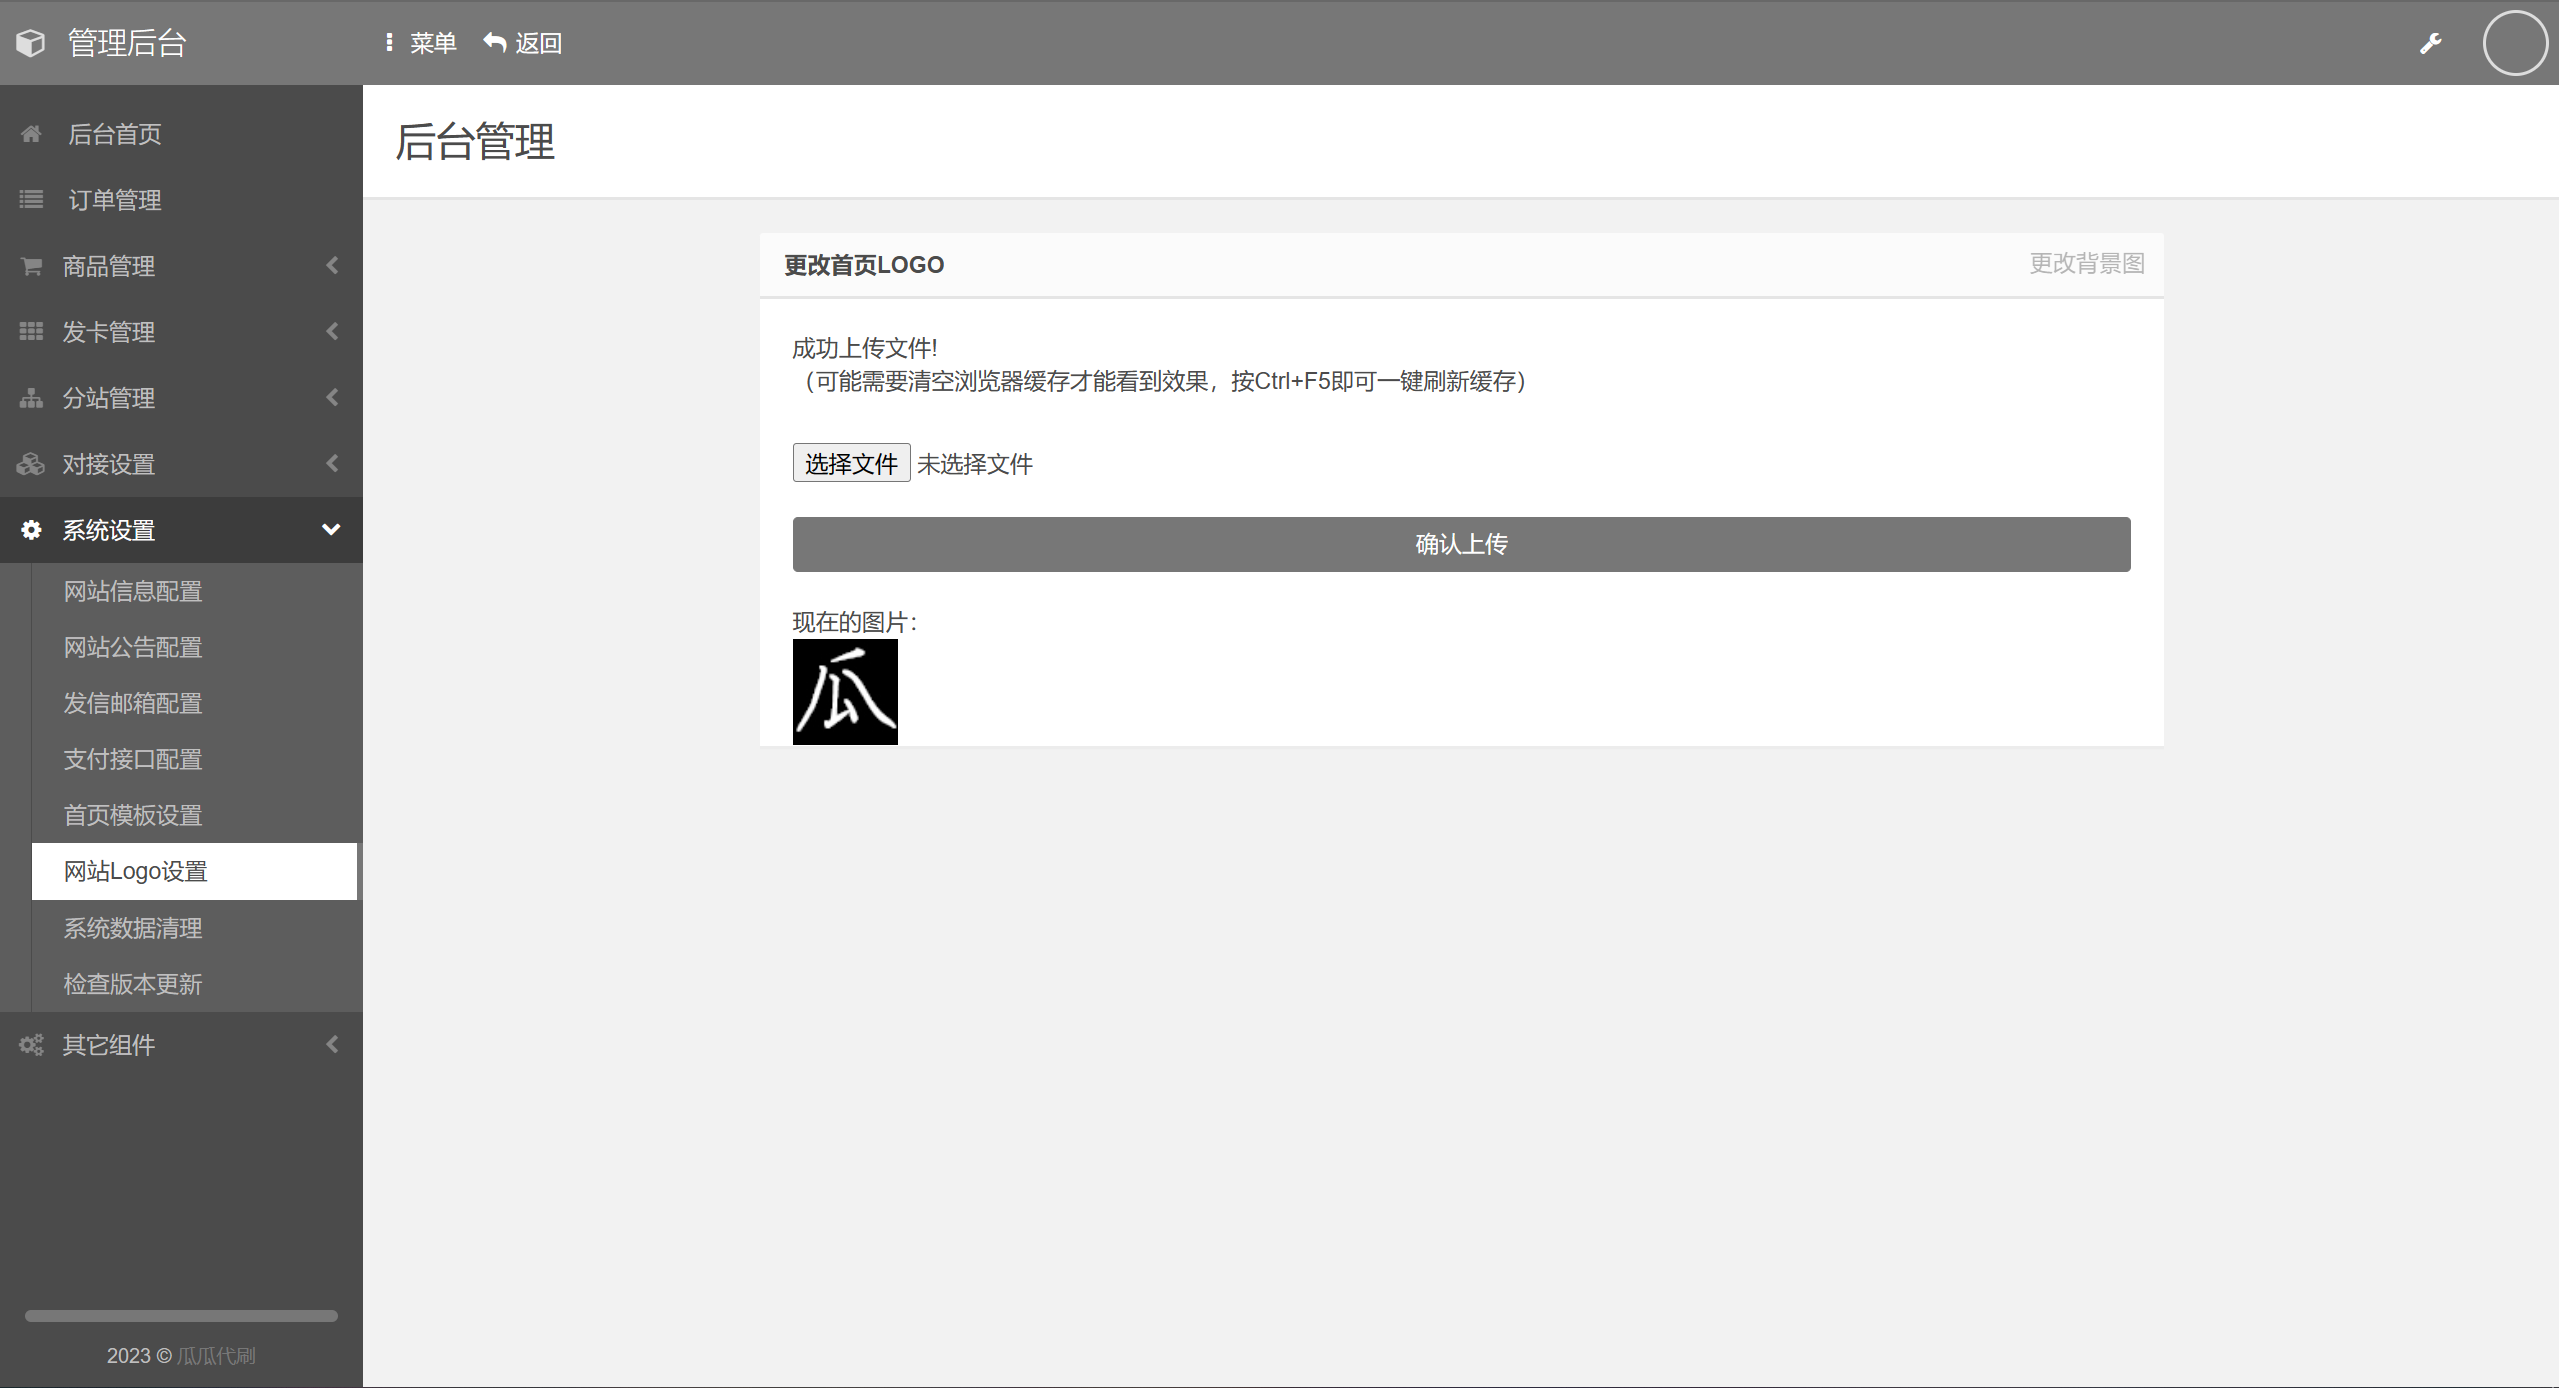Expand the 其它组件 menu chevron
Viewport: 2559px width, 1388px height.
(332, 1045)
